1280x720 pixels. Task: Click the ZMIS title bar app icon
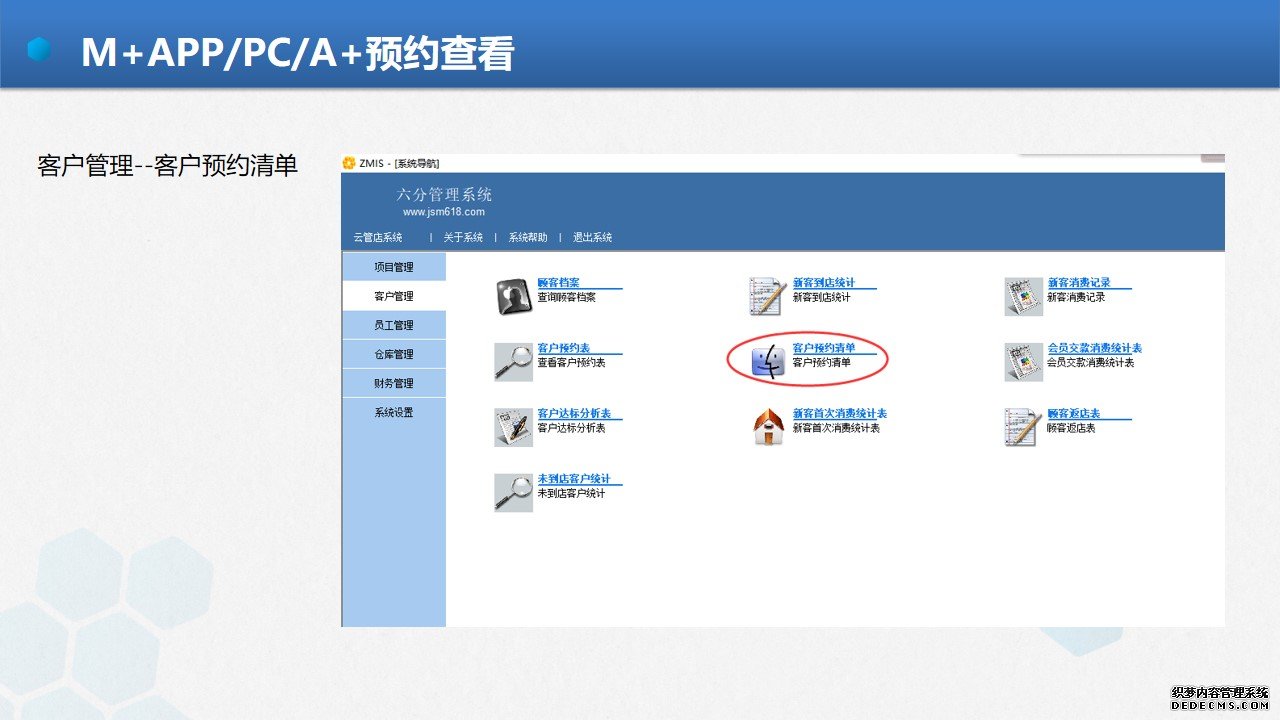click(x=349, y=163)
